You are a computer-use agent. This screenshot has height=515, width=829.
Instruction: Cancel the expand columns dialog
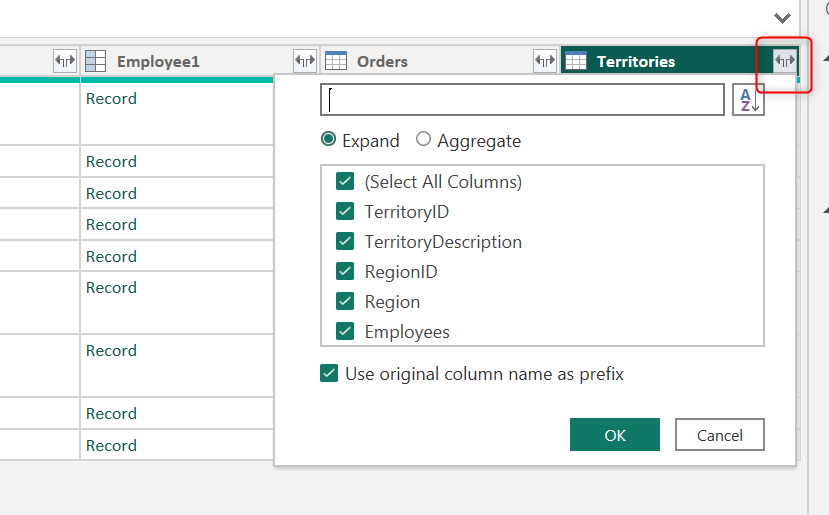[719, 435]
